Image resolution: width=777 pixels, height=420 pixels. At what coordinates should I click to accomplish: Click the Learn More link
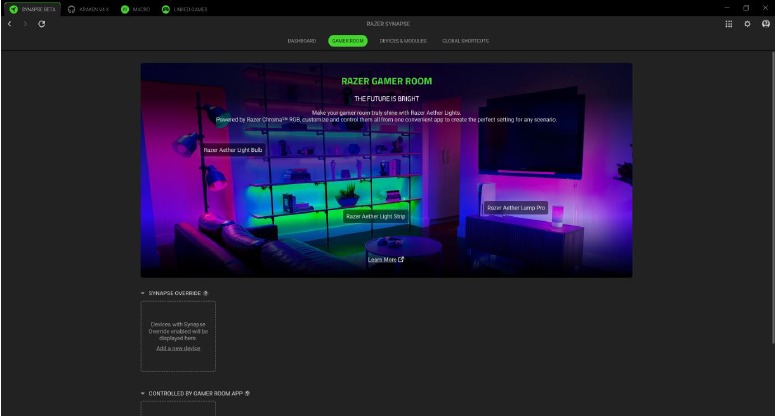pos(386,260)
